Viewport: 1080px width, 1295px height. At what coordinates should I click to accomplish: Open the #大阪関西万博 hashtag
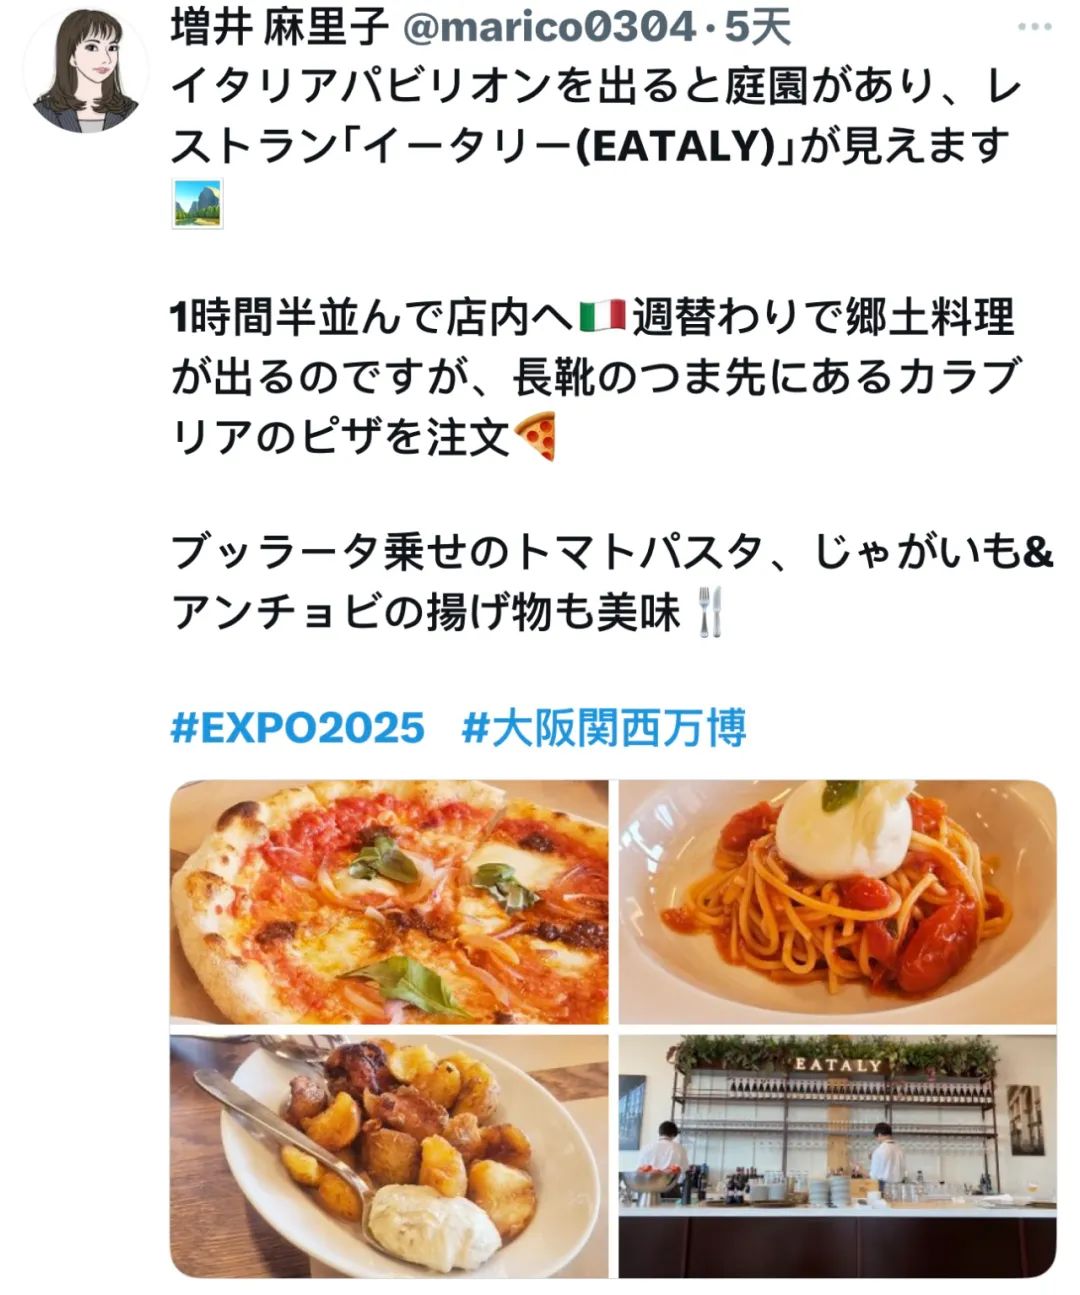604,727
